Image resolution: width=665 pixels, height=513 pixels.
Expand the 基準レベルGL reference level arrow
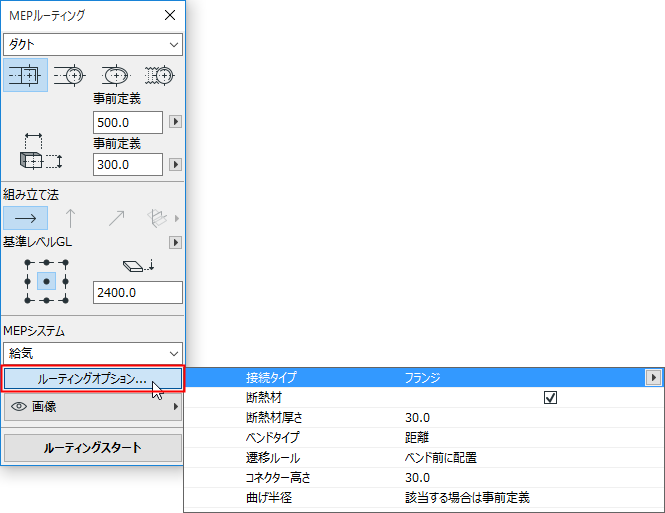[x=175, y=243]
